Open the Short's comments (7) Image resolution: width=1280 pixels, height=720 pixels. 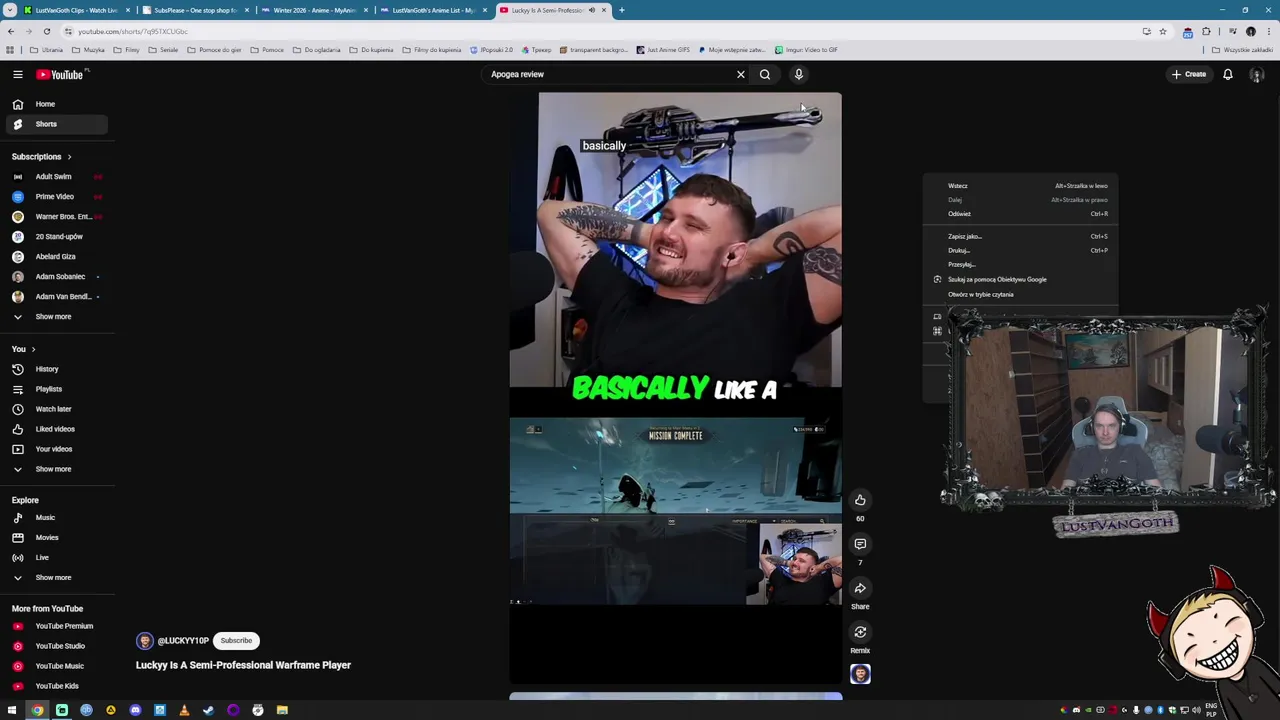coord(860,544)
